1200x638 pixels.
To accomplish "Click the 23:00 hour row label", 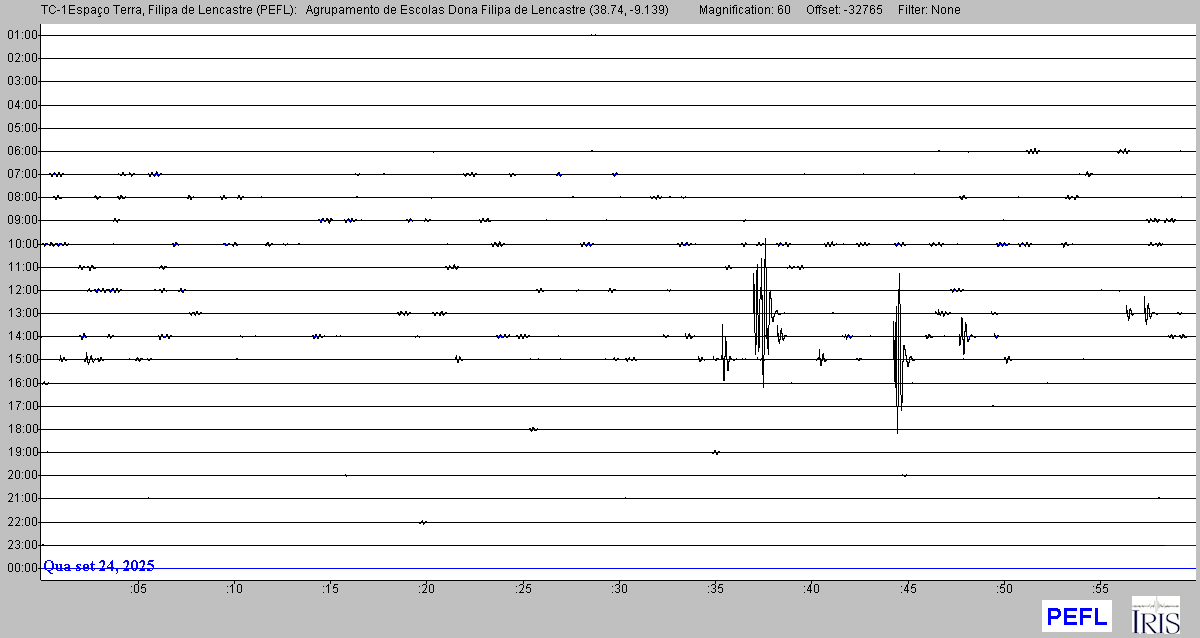I will coord(22,545).
